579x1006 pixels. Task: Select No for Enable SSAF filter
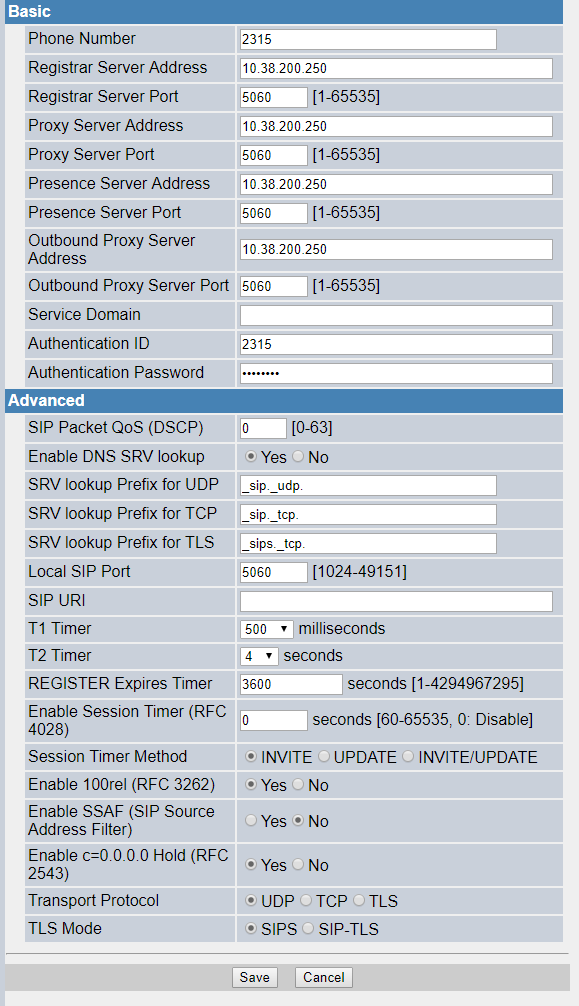coord(298,821)
